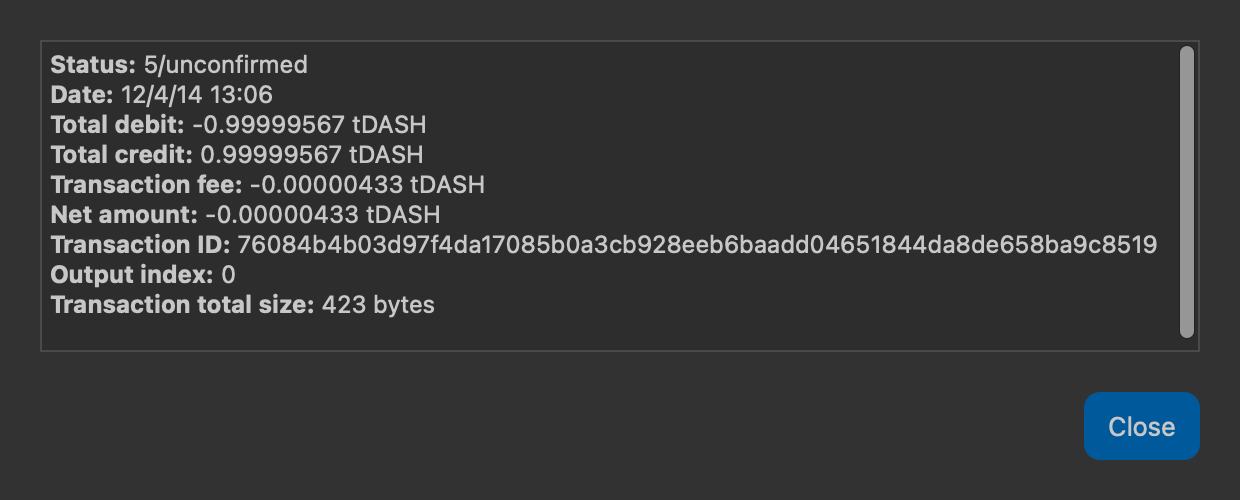Click the long transaction ID hash
Image resolution: width=1240 pixels, height=500 pixels.
[697, 245]
